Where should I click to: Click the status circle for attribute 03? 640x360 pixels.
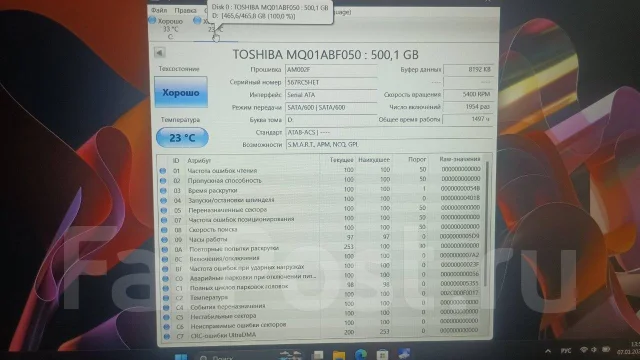[163, 190]
